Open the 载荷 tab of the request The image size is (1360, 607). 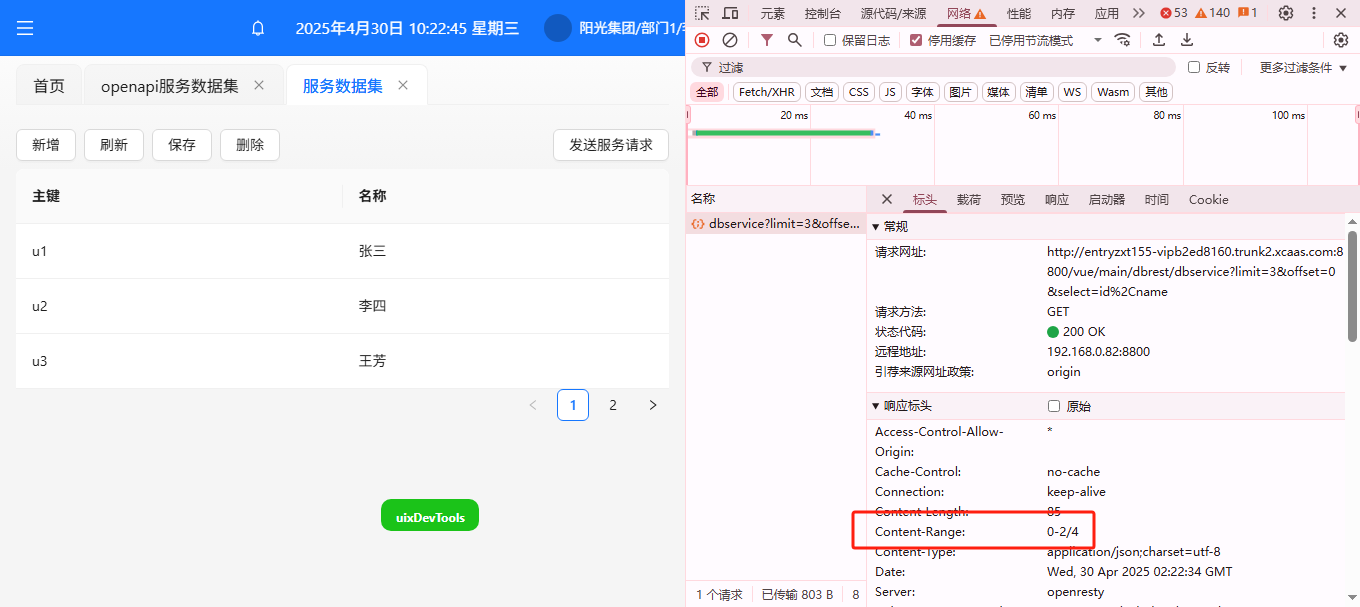969,199
